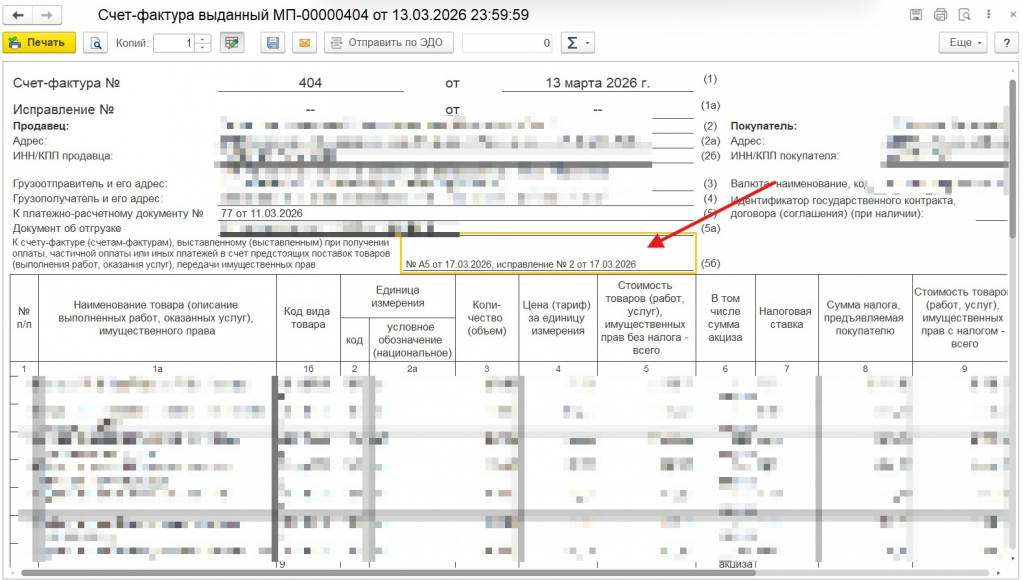Screen dimensions: 1023x580
Task: Go forward with the right arrow button
Action: pyautogui.click(x=47, y=14)
